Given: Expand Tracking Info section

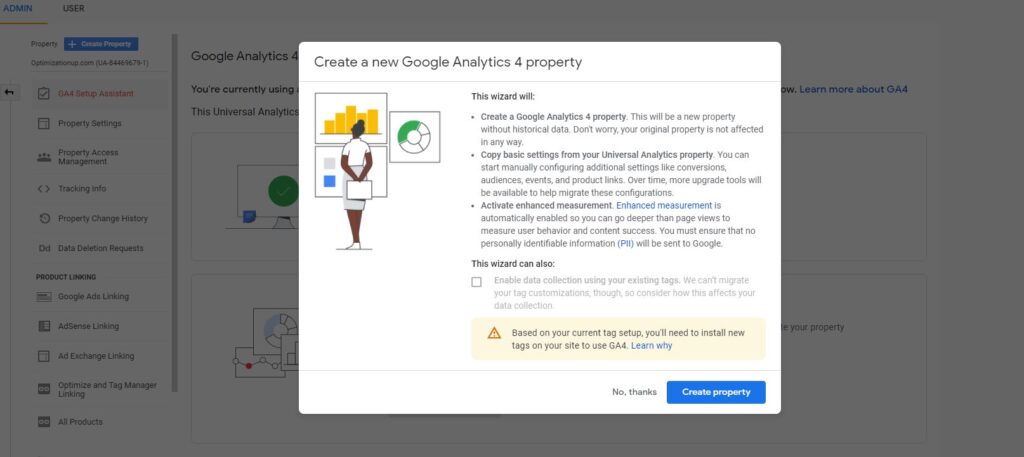Looking at the screenshot, I should click(82, 189).
